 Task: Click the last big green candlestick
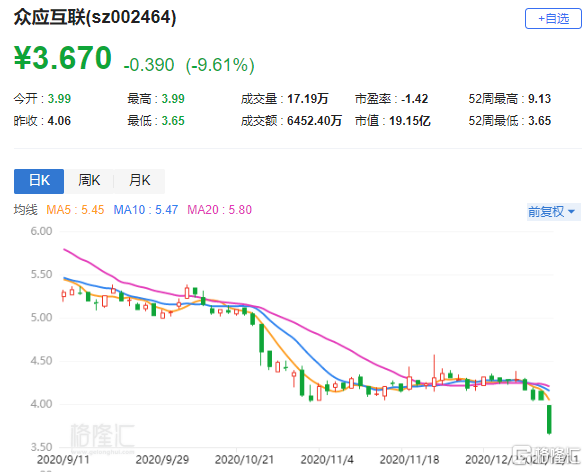[x=549, y=419]
